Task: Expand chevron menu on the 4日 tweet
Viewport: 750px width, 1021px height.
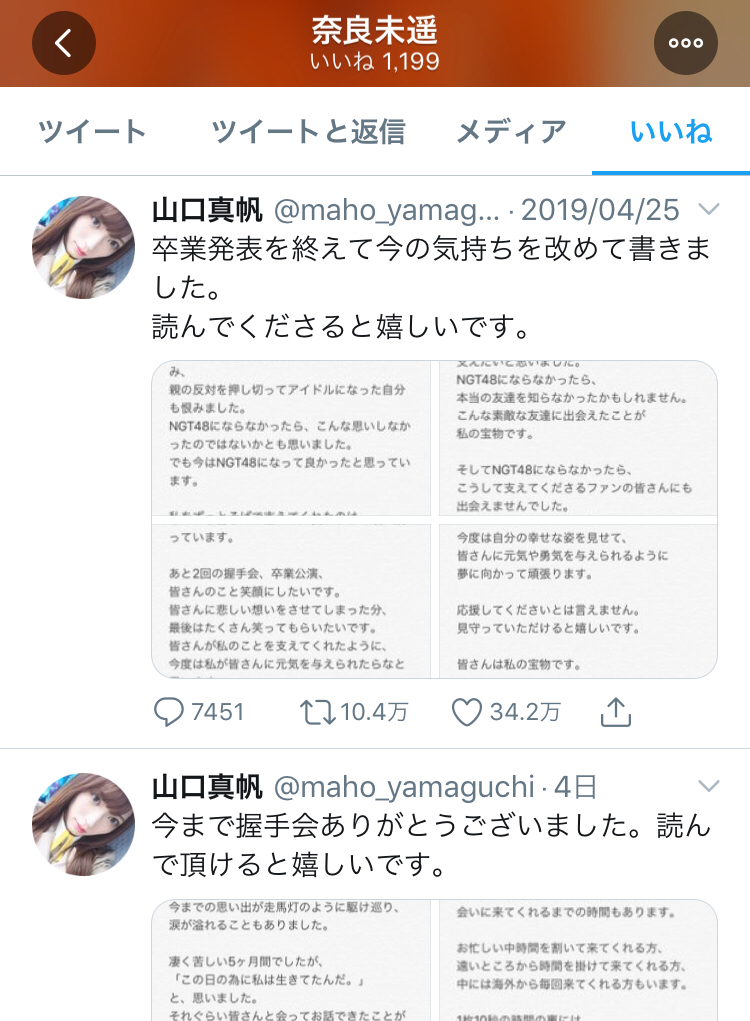Action: pos(708,786)
